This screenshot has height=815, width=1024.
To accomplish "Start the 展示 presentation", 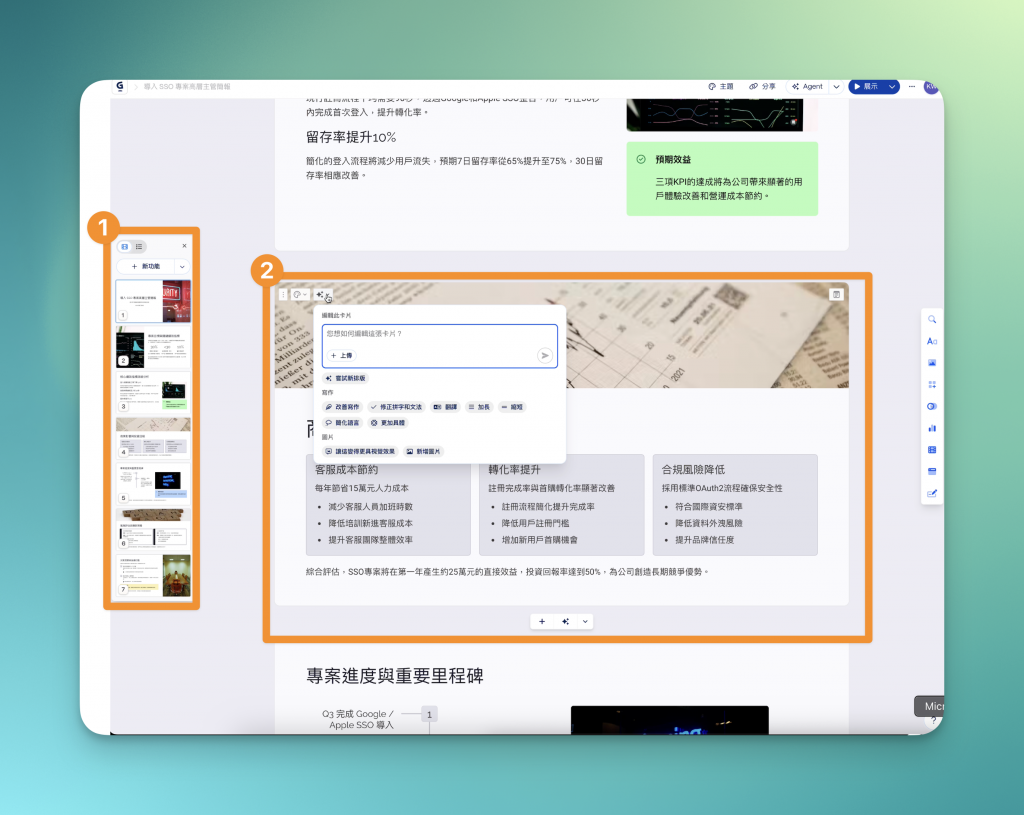I will [x=866, y=86].
